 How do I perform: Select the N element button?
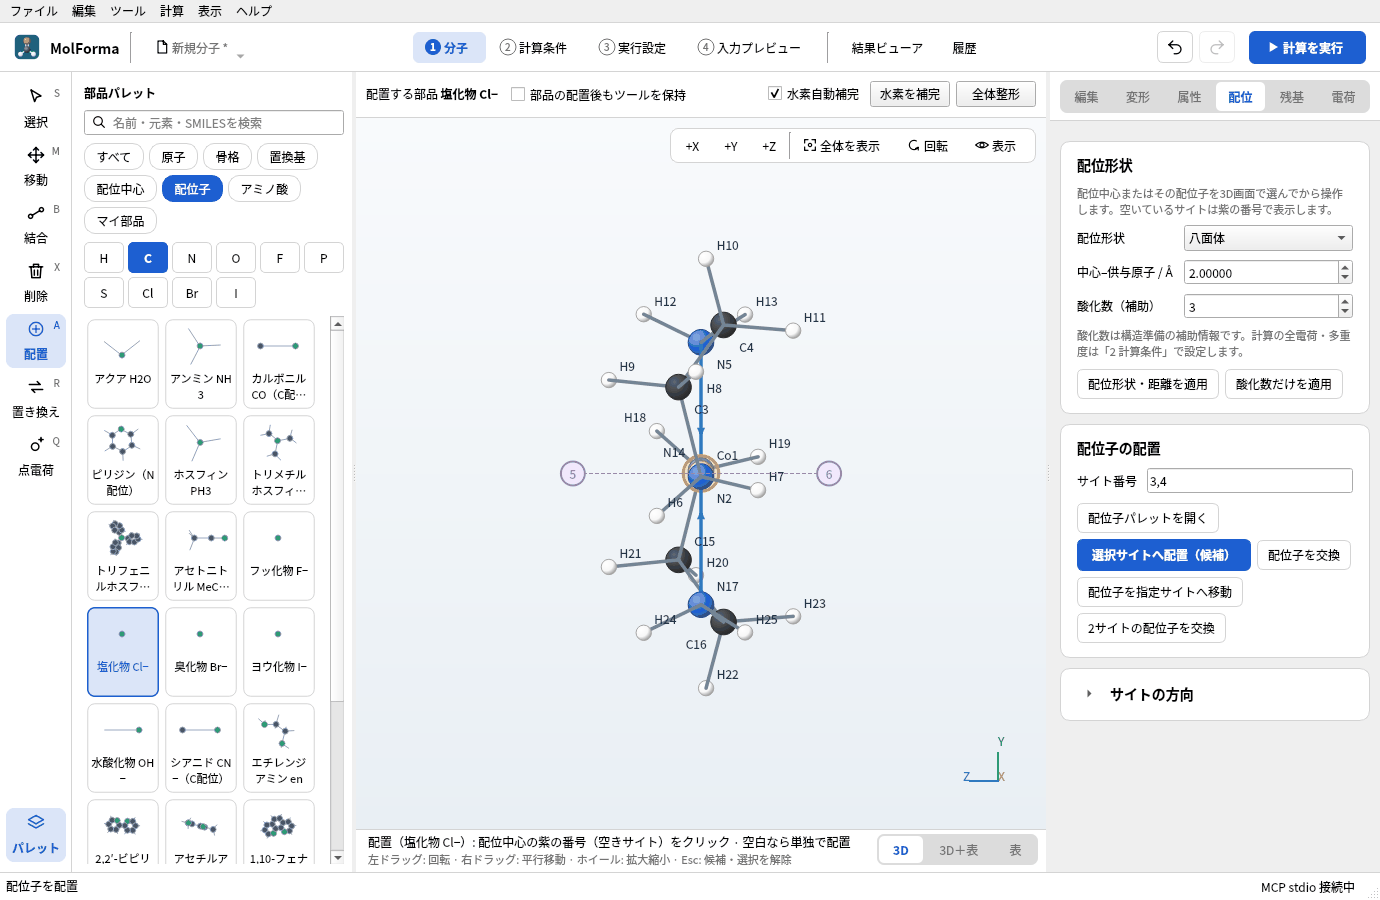pos(192,258)
